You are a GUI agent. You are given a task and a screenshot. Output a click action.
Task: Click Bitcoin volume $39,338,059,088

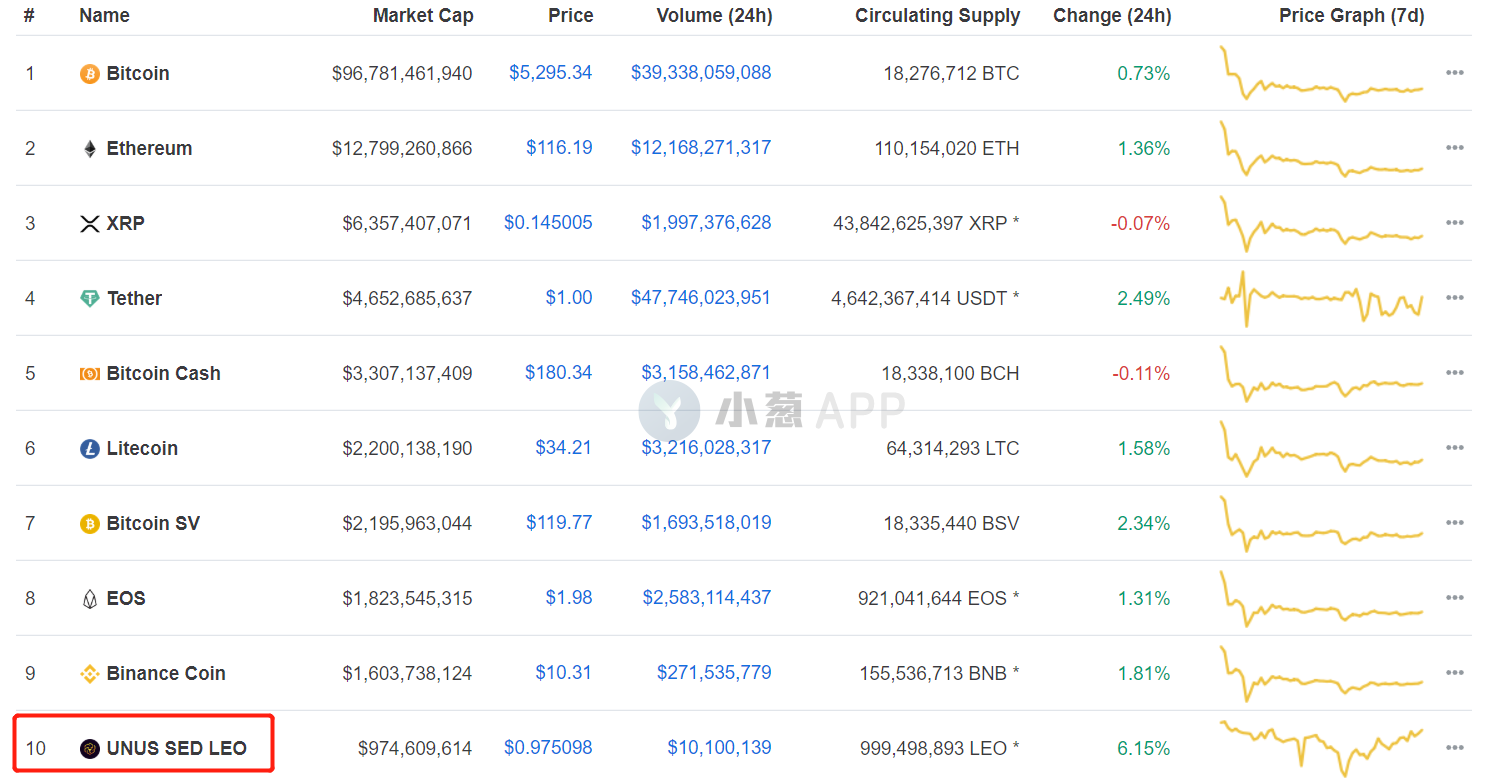tap(701, 73)
